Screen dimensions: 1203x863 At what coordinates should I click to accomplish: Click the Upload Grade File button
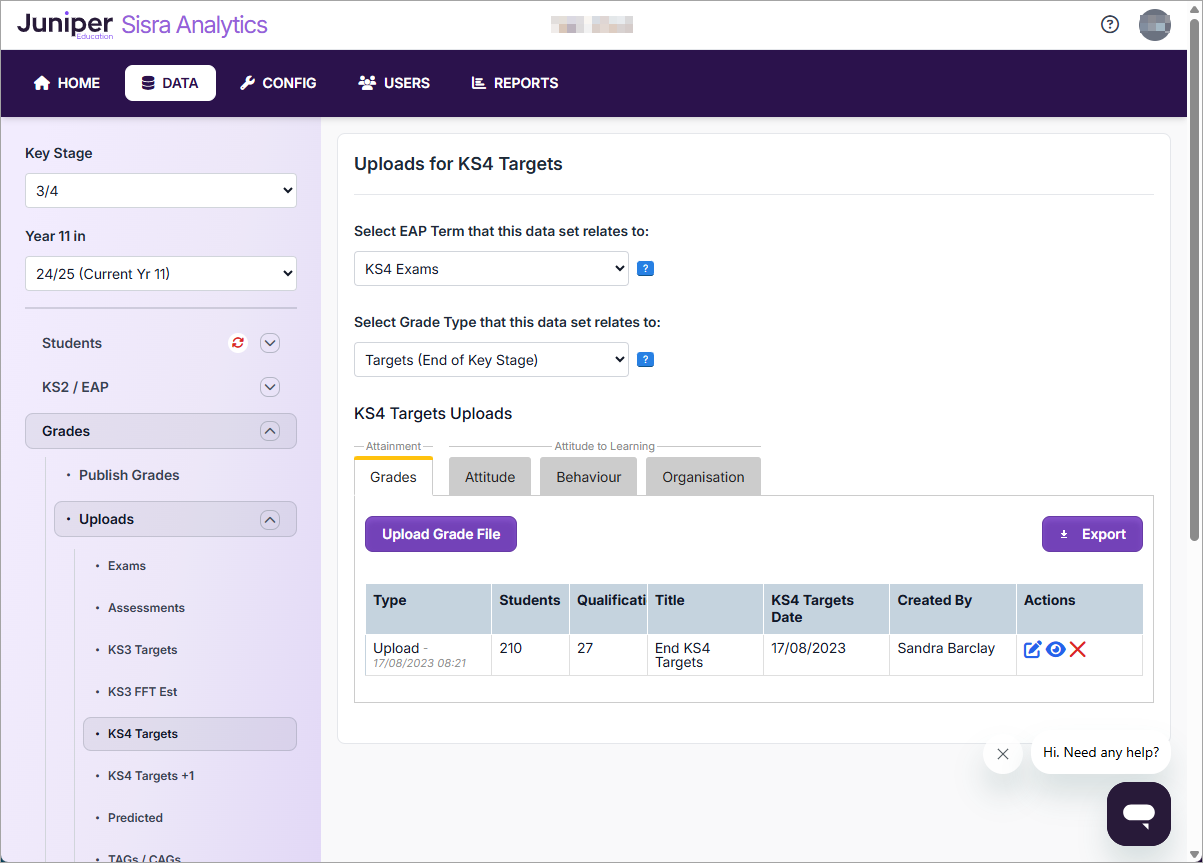click(441, 534)
